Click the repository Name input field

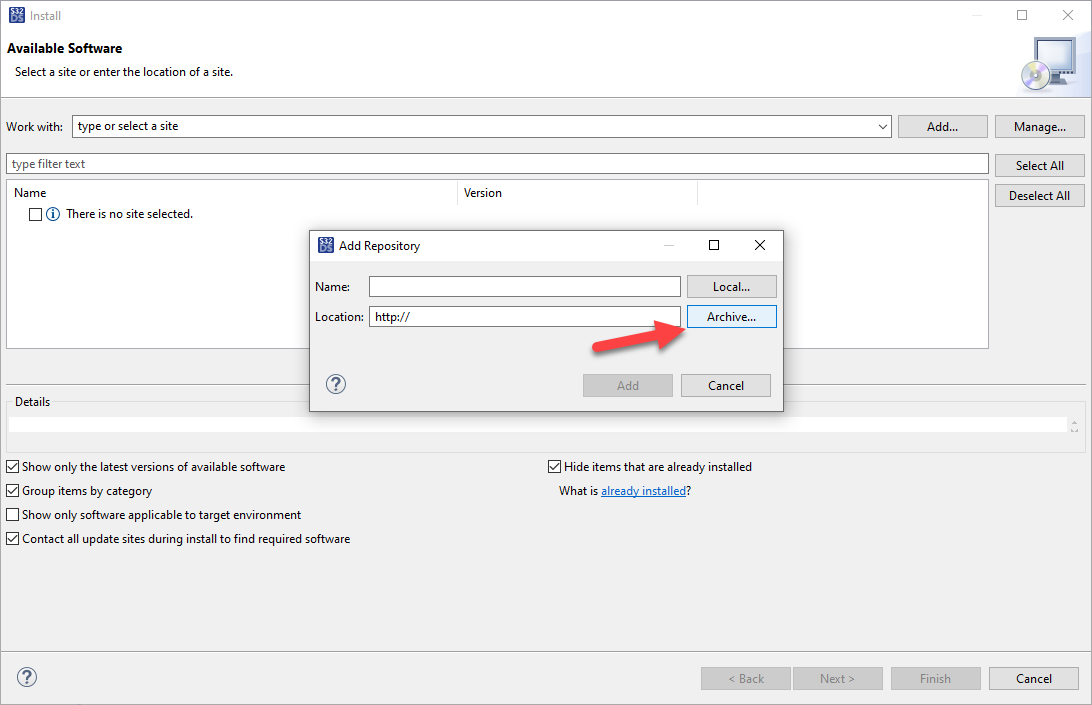click(524, 286)
